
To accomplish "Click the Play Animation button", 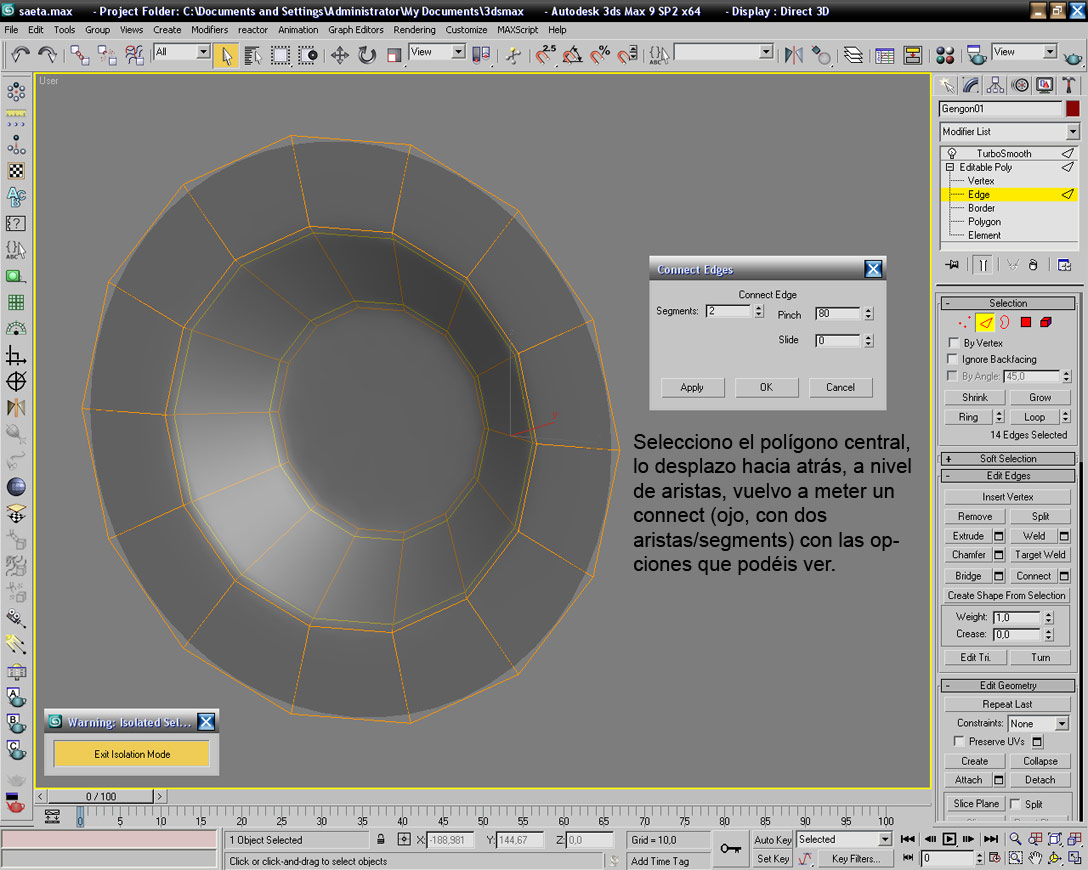I will coord(950,839).
